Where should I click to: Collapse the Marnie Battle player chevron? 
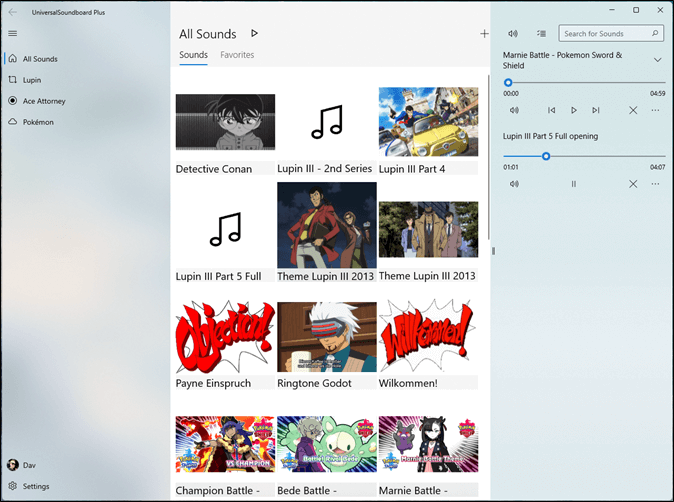tap(657, 60)
